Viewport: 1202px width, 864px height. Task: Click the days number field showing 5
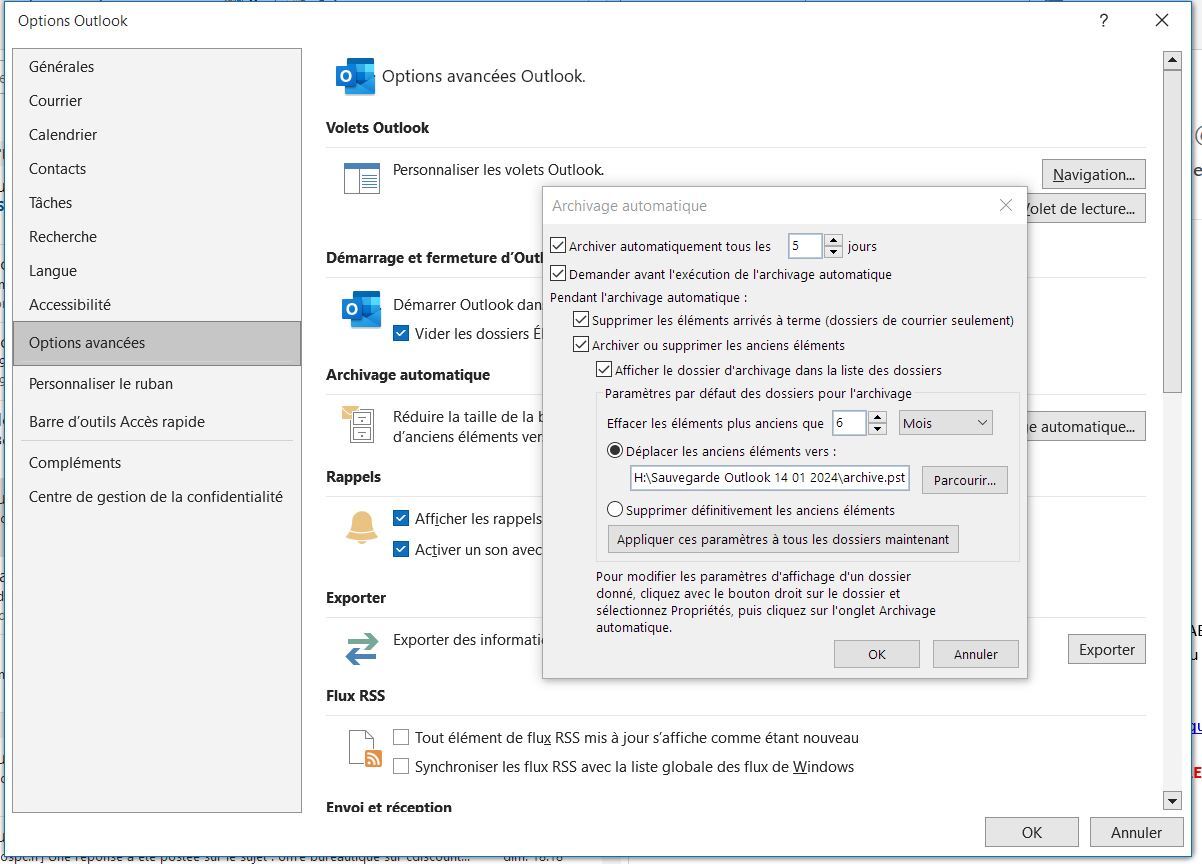pyautogui.click(x=805, y=245)
